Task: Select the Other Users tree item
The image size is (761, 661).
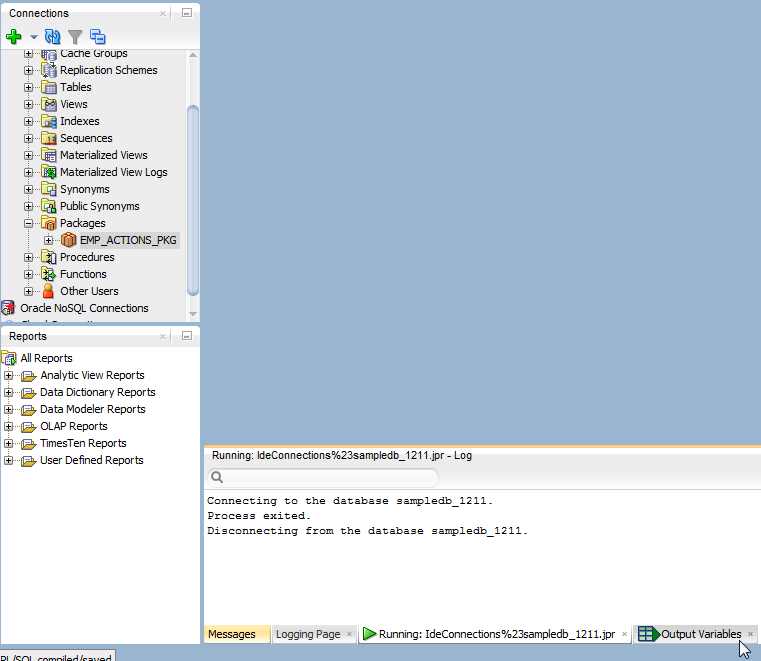Action: (x=89, y=291)
